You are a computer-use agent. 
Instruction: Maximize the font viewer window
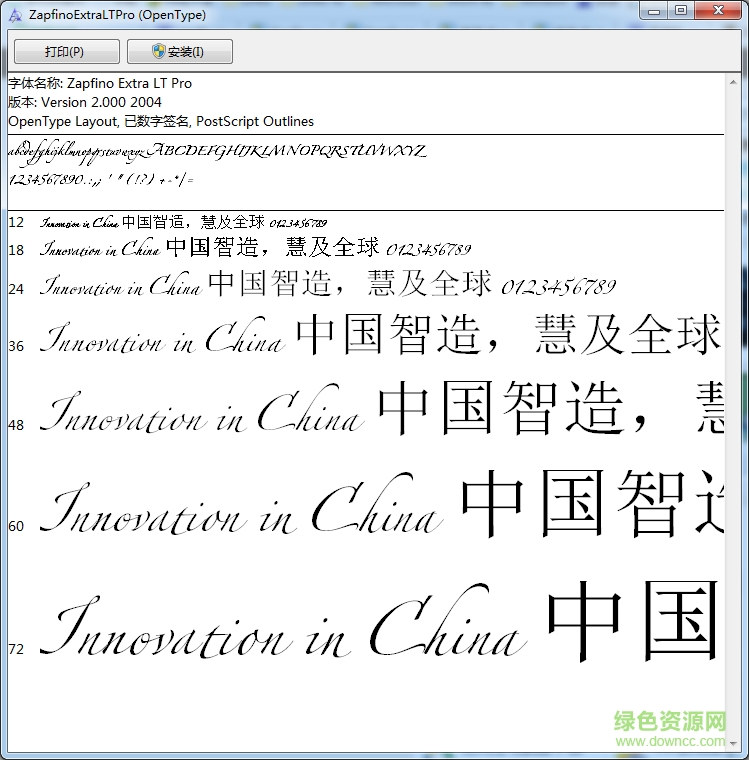(681, 11)
